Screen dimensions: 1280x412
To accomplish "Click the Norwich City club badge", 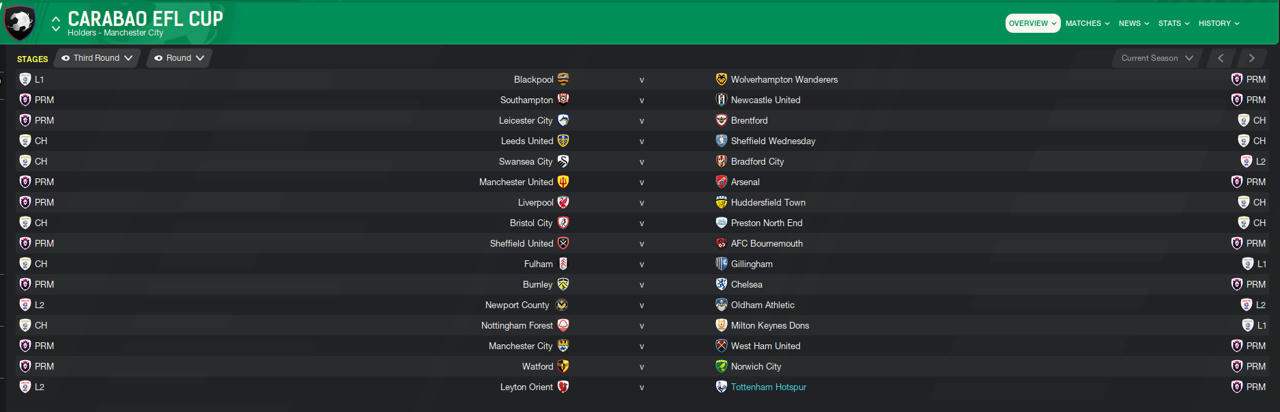I will coord(722,367).
